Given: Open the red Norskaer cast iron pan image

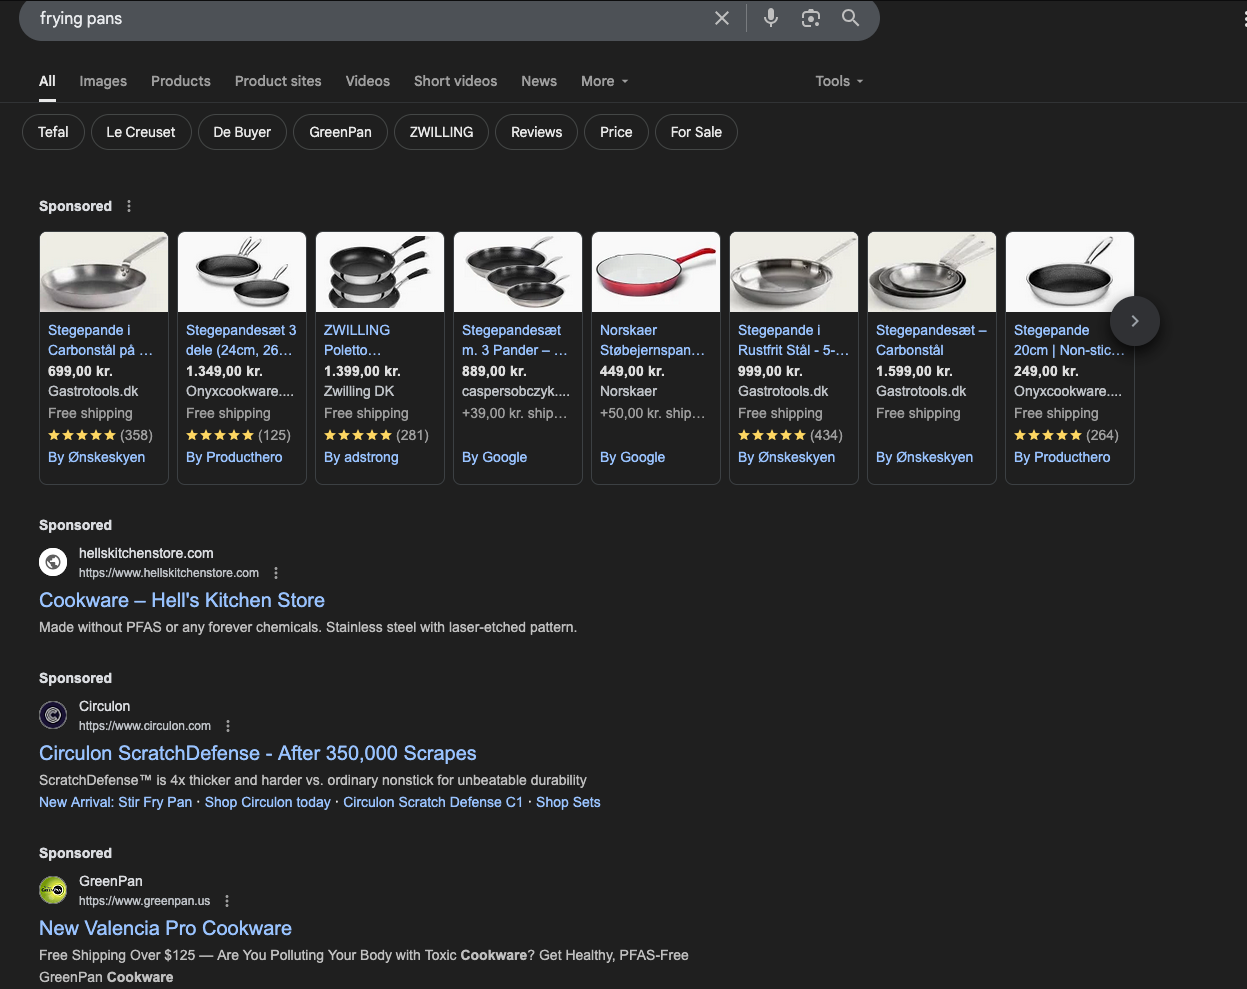Looking at the screenshot, I should point(656,272).
